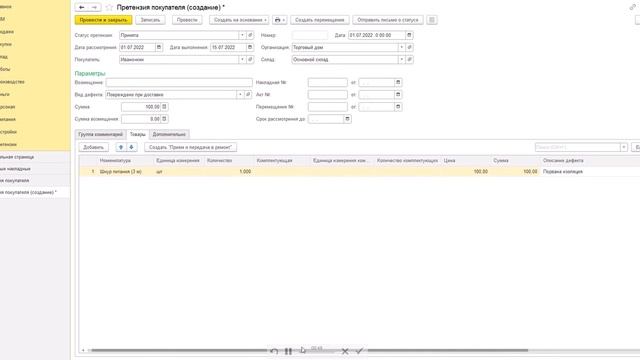Expand the Организация dropdown

pyautogui.click(x=402, y=47)
